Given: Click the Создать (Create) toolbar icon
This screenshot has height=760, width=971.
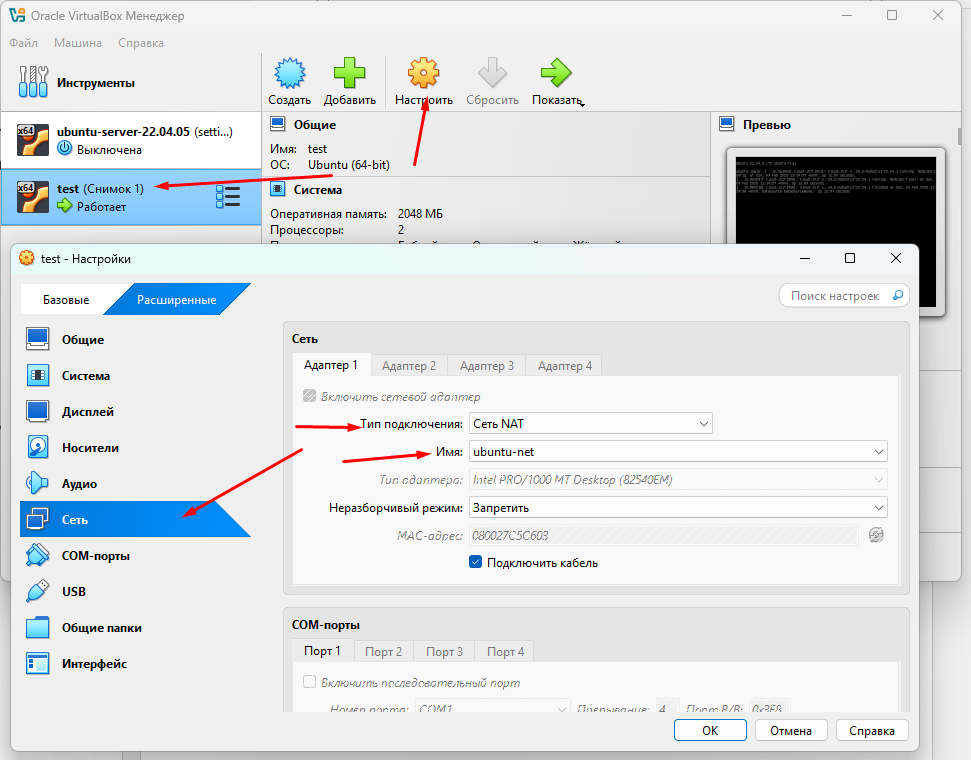Looking at the screenshot, I should (289, 72).
